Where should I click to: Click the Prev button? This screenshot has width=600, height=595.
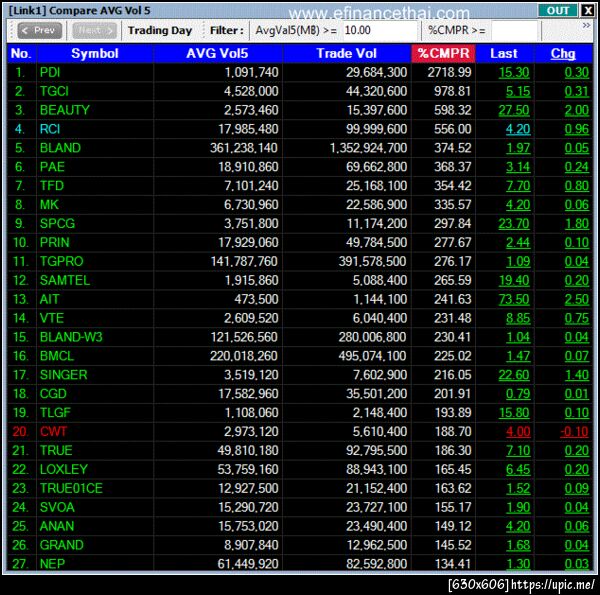tap(40, 30)
